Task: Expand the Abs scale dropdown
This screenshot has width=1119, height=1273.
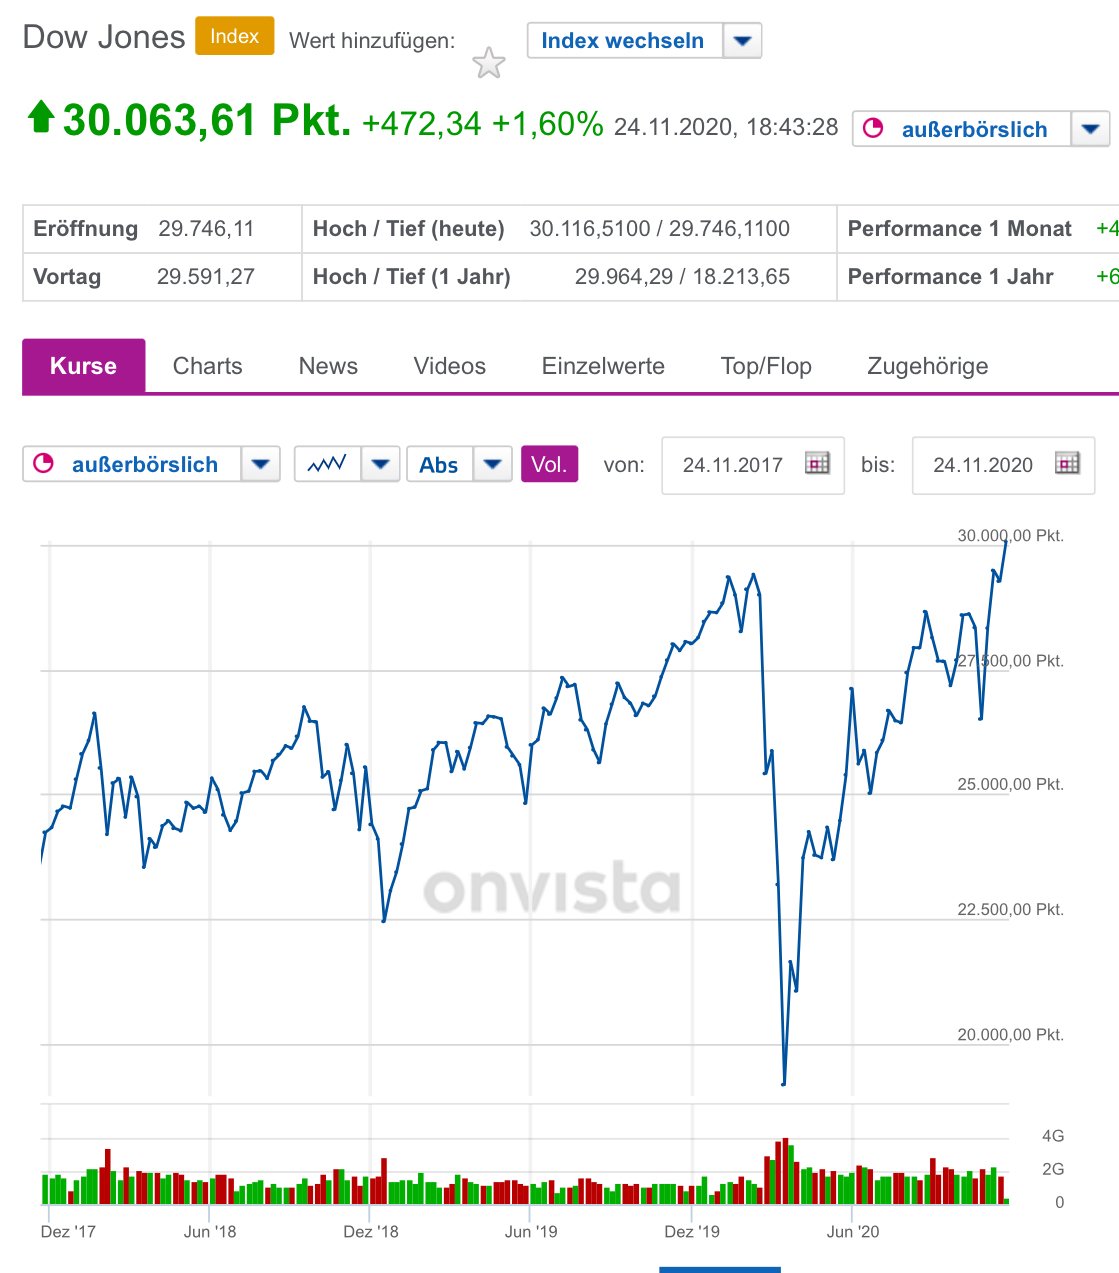Action: coord(492,464)
